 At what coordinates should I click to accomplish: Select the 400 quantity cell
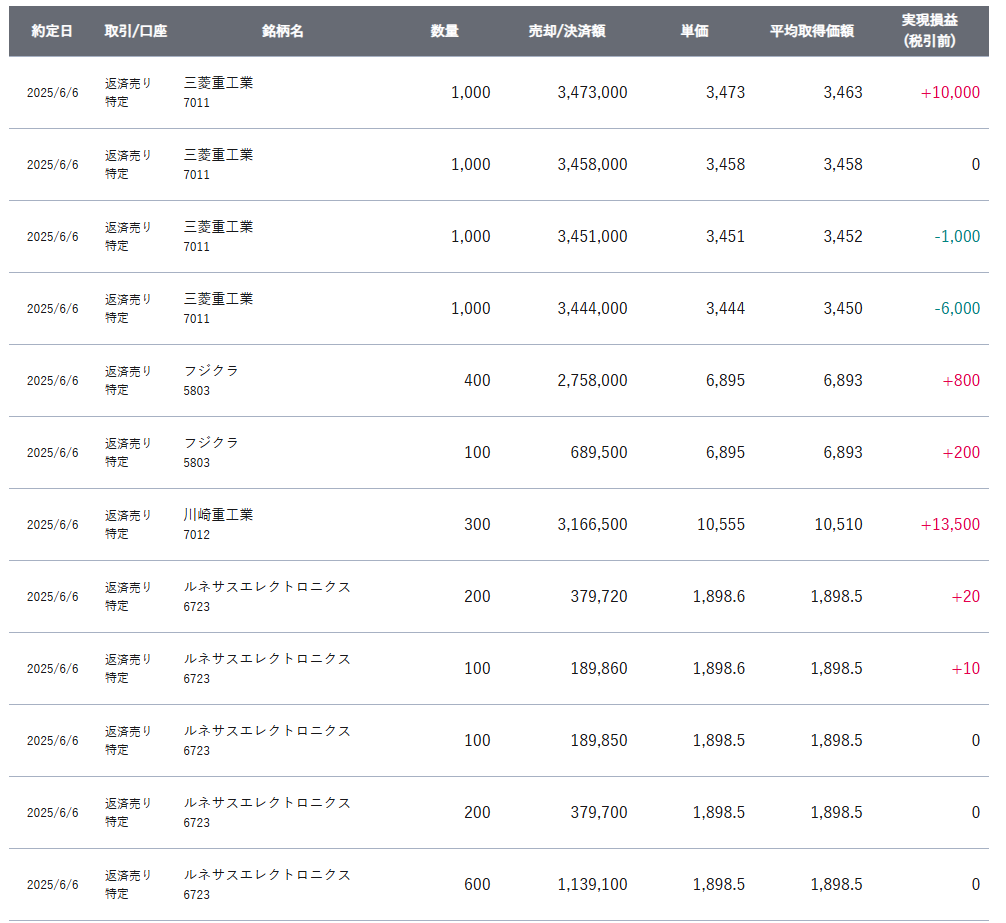pyautogui.click(x=477, y=380)
